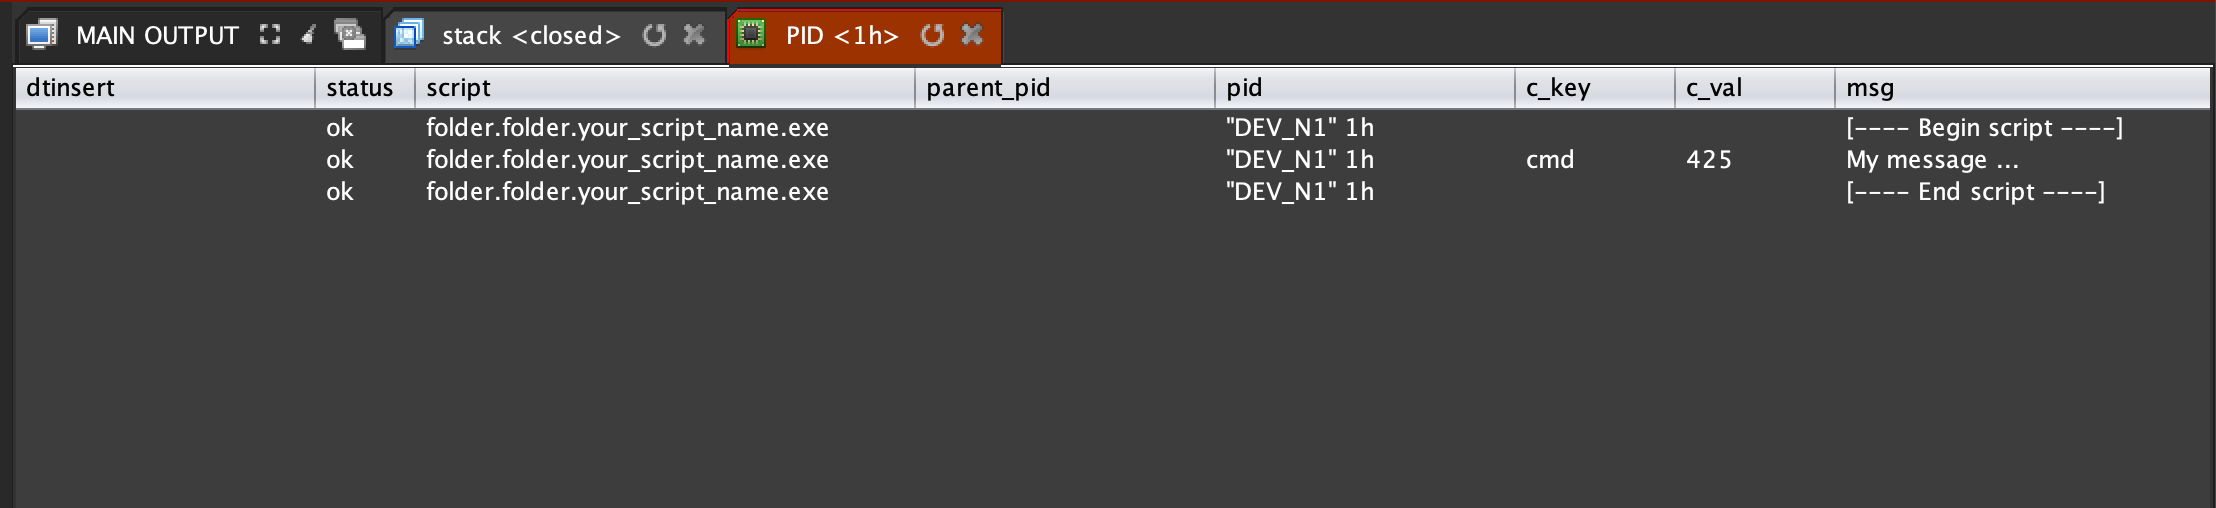The width and height of the screenshot is (2216, 508).
Task: Click the MAIN OUTPUT monitor icon
Action: tap(42, 35)
